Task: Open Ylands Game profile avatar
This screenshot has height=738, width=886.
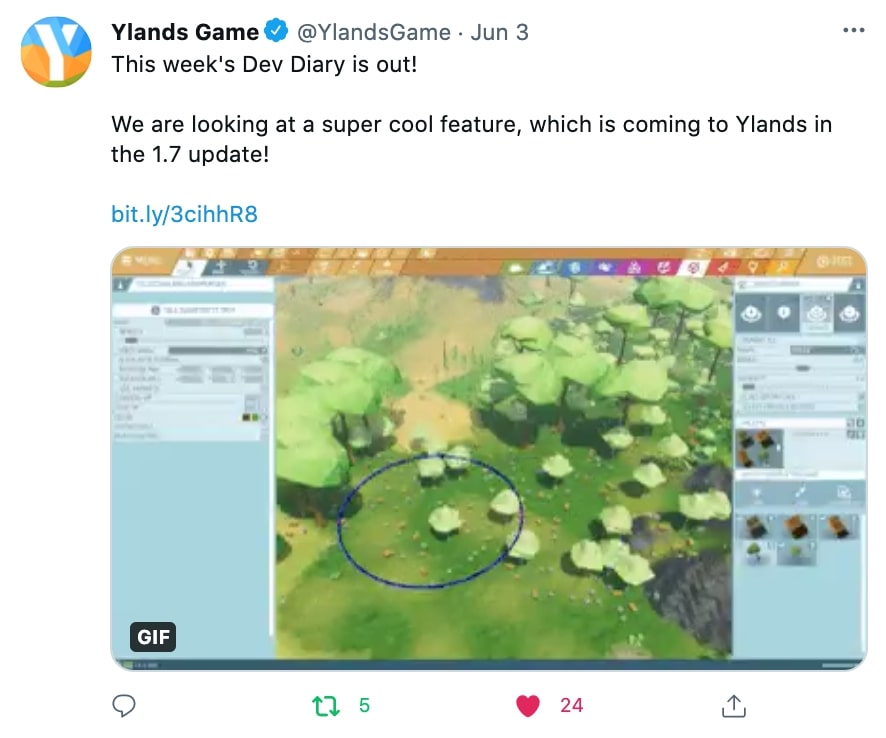Action: [56, 51]
